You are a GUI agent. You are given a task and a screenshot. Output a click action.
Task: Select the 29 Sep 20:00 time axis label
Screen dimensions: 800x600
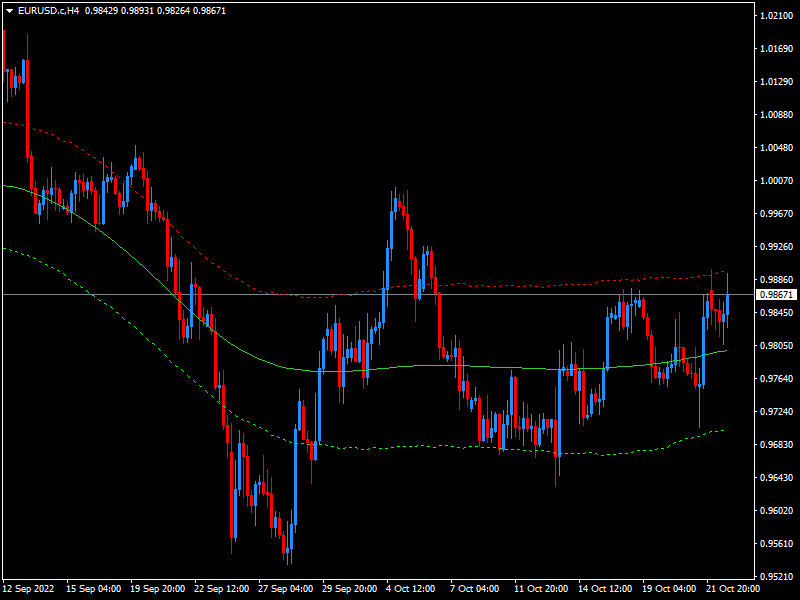[x=349, y=589]
